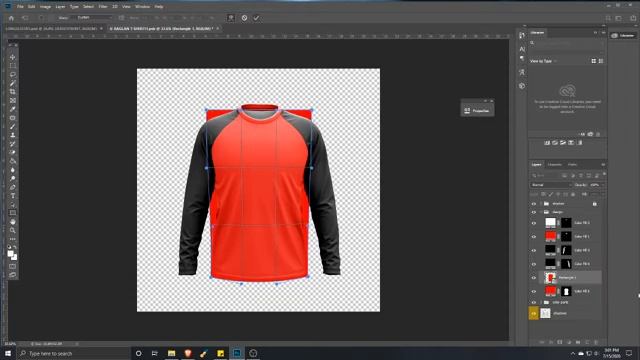The width and height of the screenshot is (640, 360).
Task: Toggle visibility of the white Color Fill layer
Action: click(533, 223)
